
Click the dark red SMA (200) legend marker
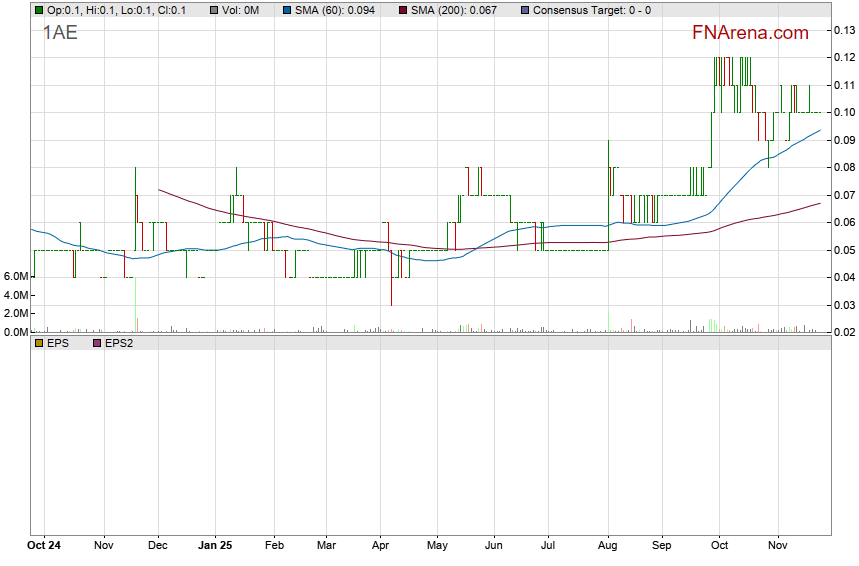point(402,10)
